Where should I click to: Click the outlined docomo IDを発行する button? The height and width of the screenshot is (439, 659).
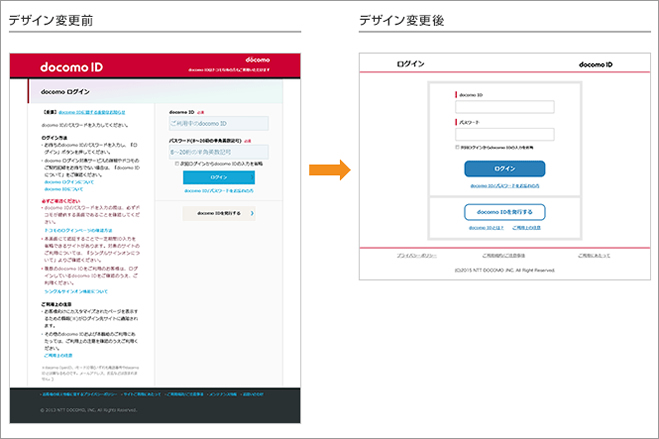504,212
